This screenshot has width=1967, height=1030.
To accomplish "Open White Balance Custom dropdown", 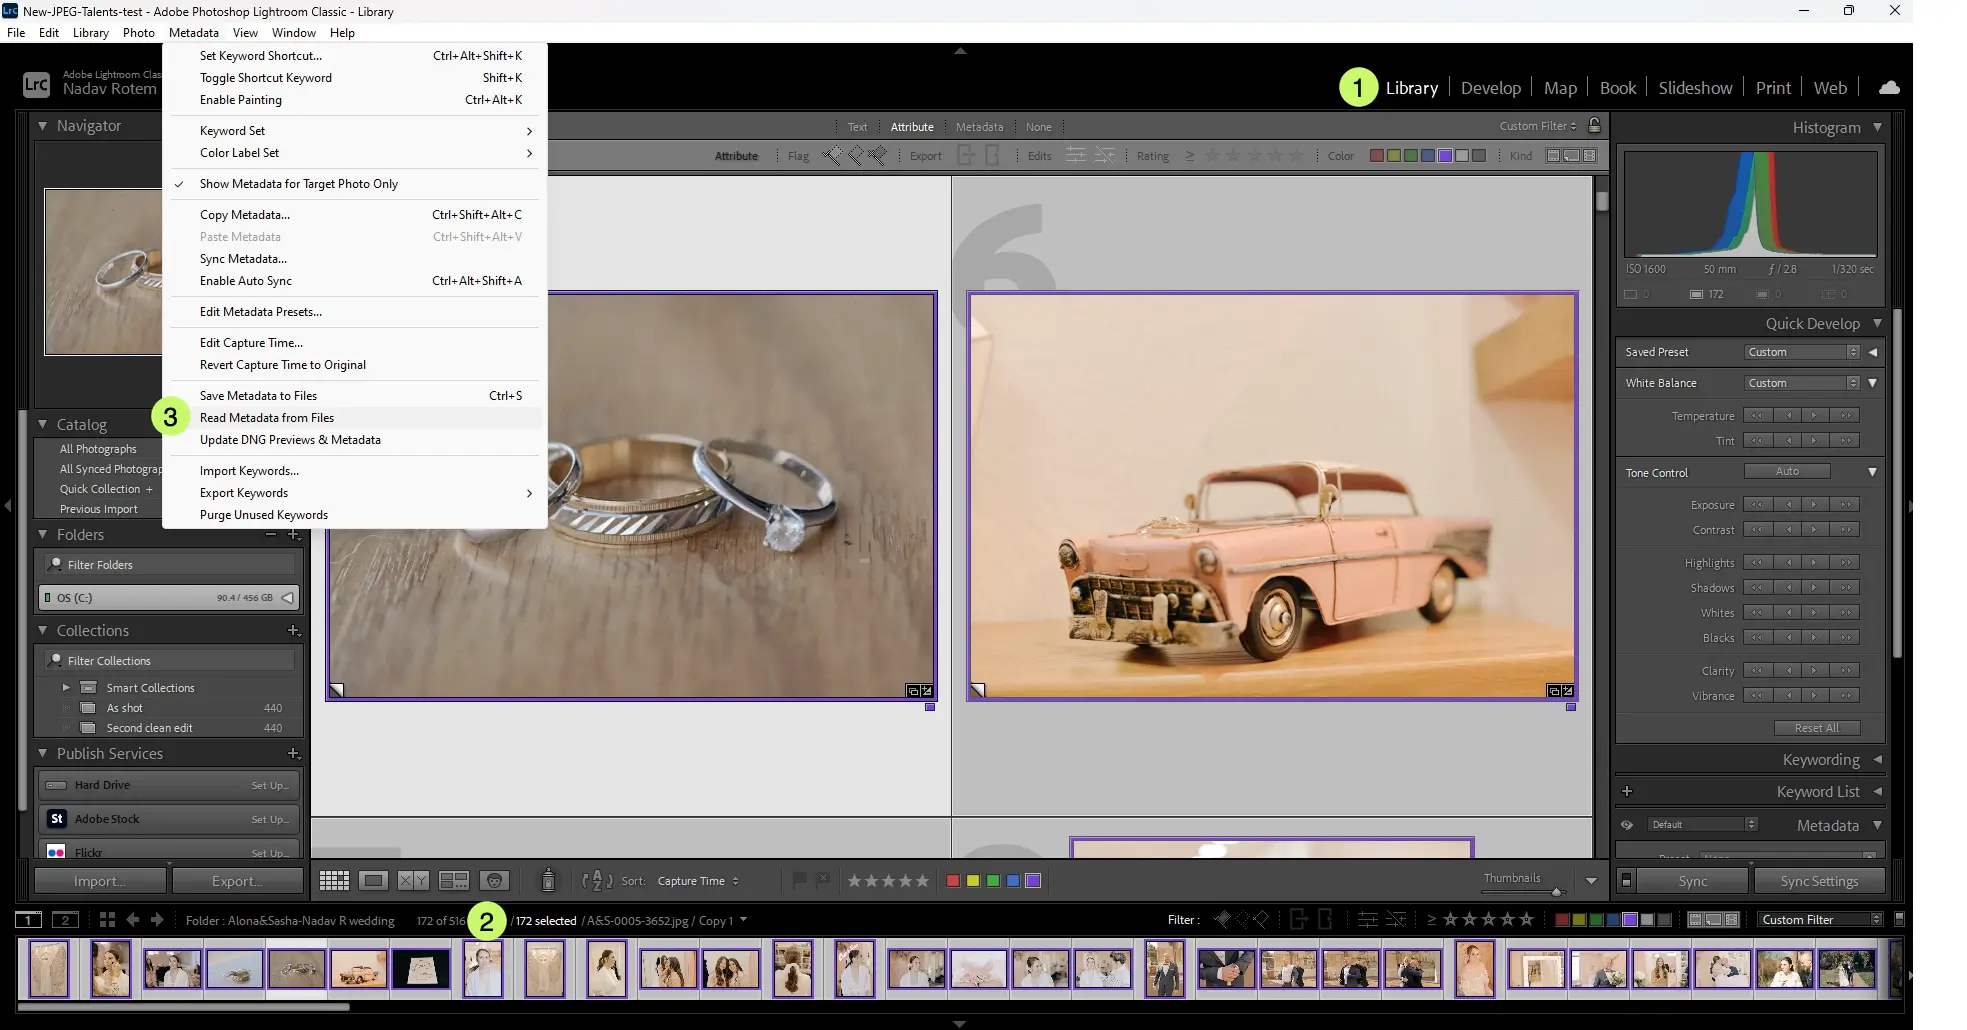I will (x=1802, y=383).
